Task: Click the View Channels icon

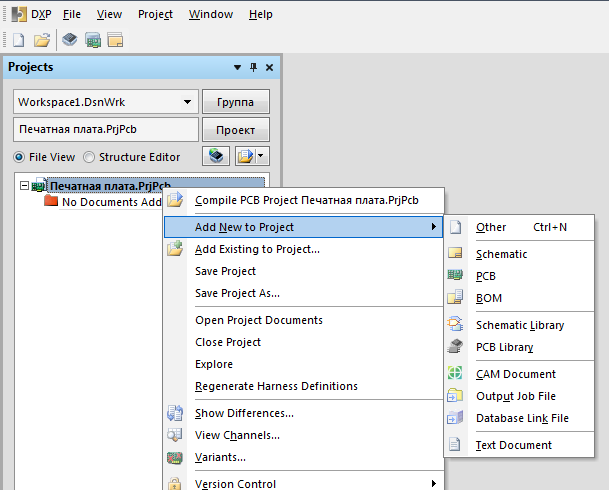Action: tap(175, 435)
